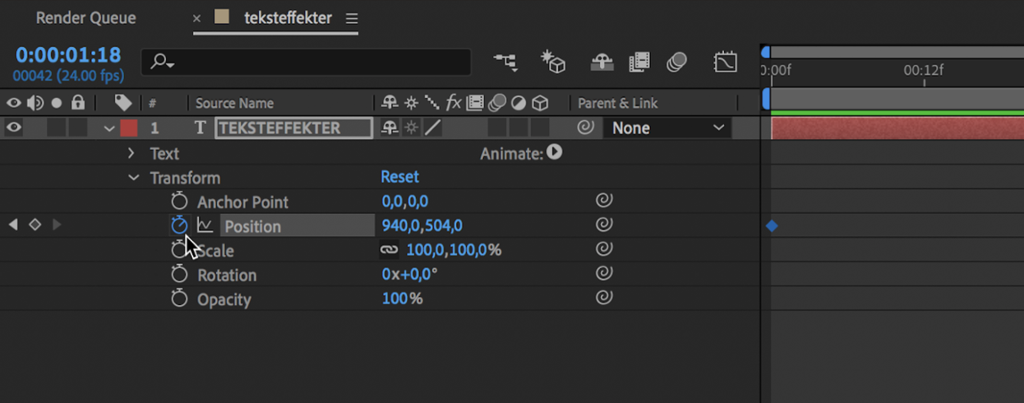Toggle Draft 3D icon in timeline toolbar

pos(553,62)
